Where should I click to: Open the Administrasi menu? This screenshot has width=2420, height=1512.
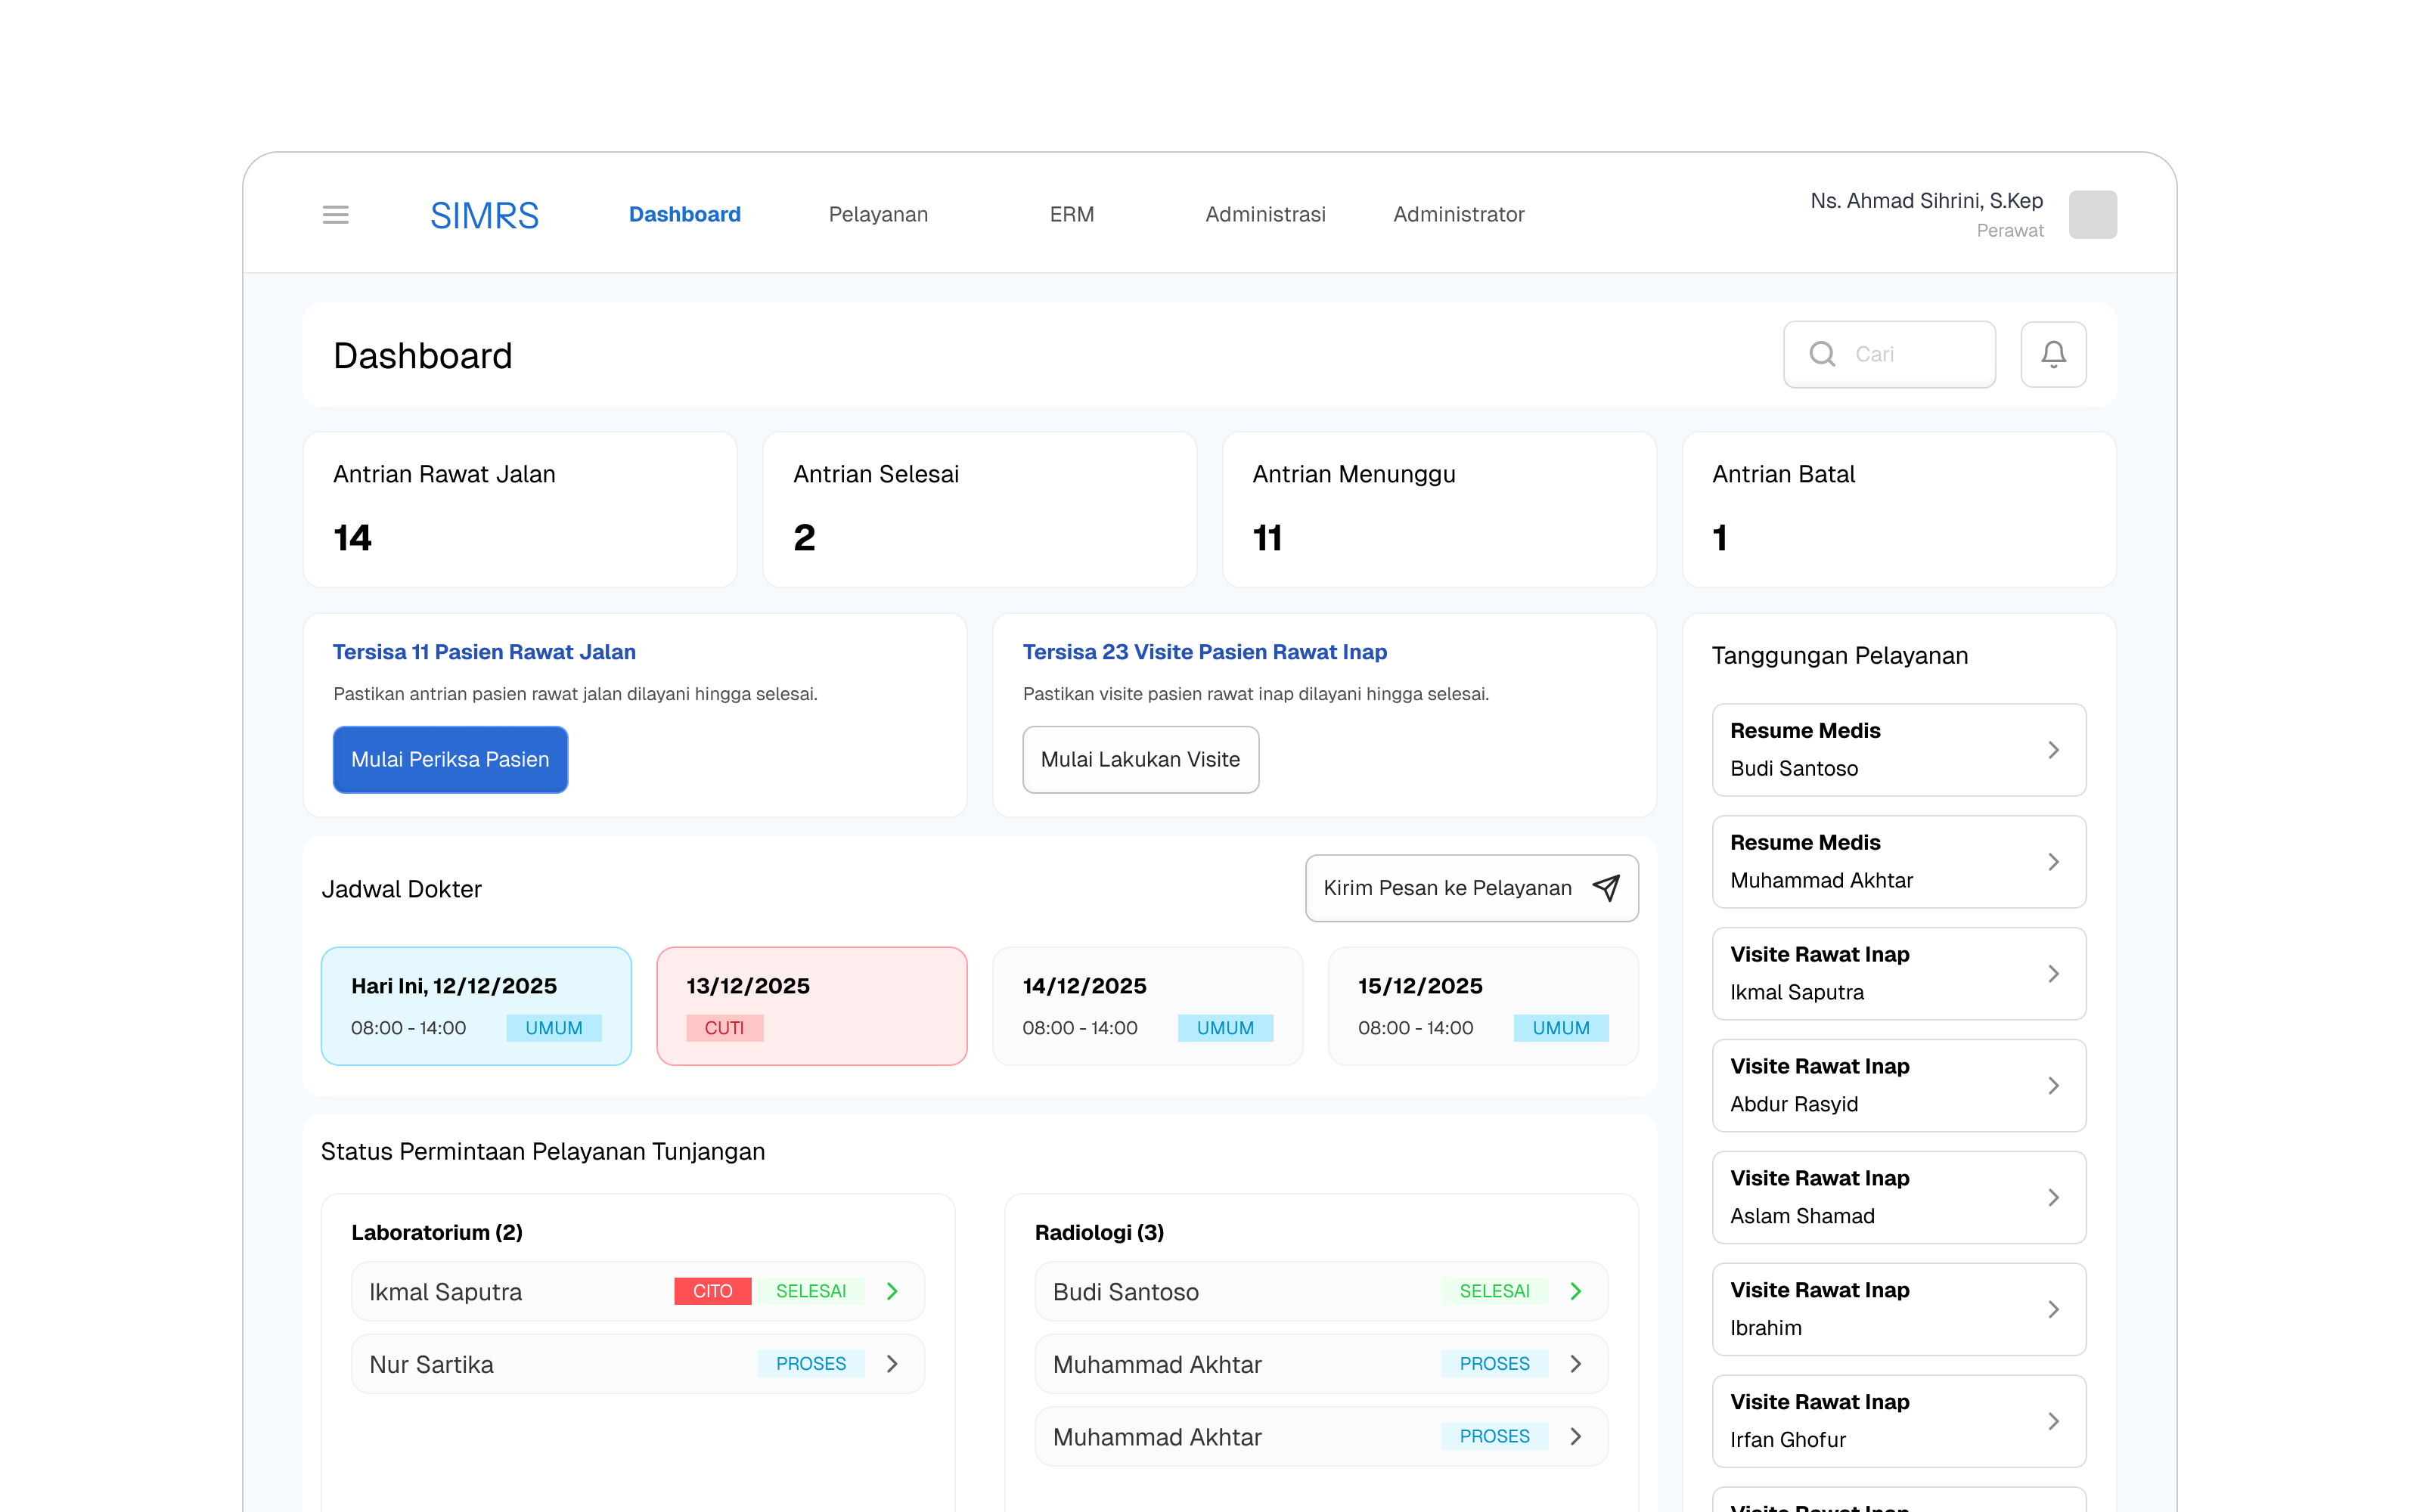(1265, 214)
